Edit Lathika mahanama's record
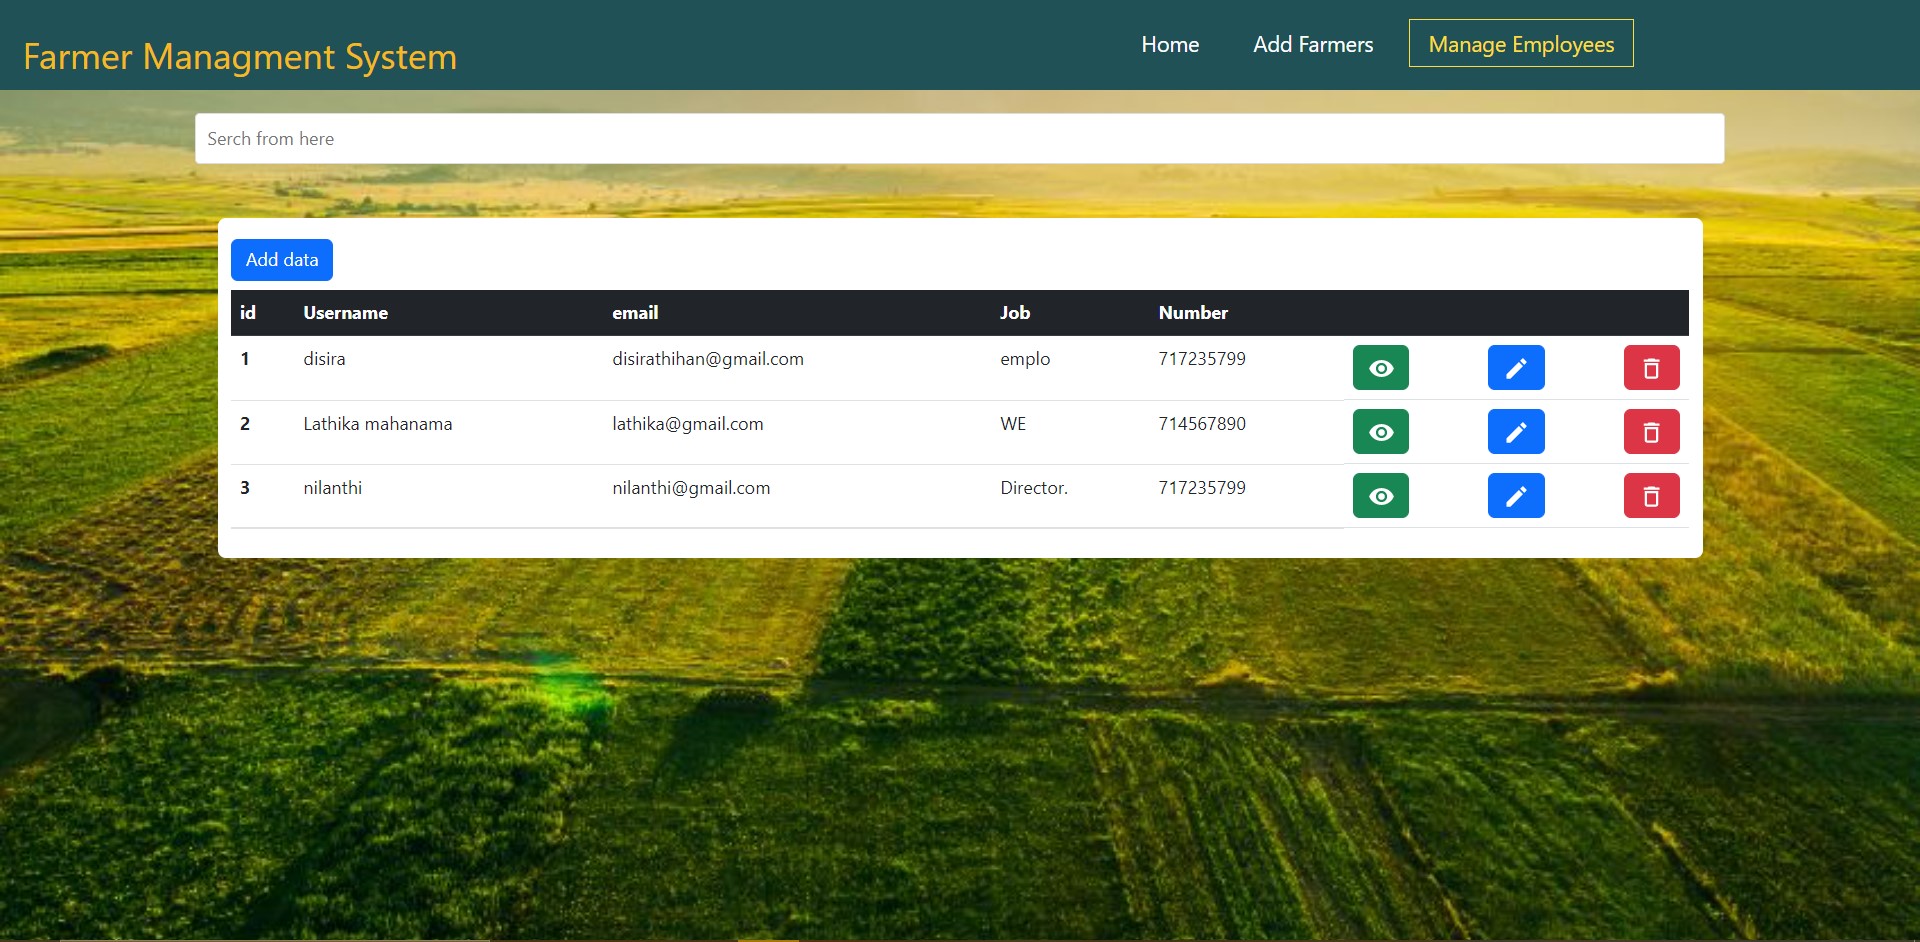Image resolution: width=1920 pixels, height=942 pixels. pyautogui.click(x=1516, y=431)
